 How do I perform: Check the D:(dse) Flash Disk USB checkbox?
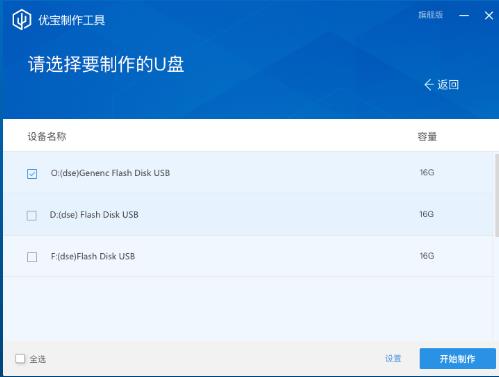click(x=32, y=215)
